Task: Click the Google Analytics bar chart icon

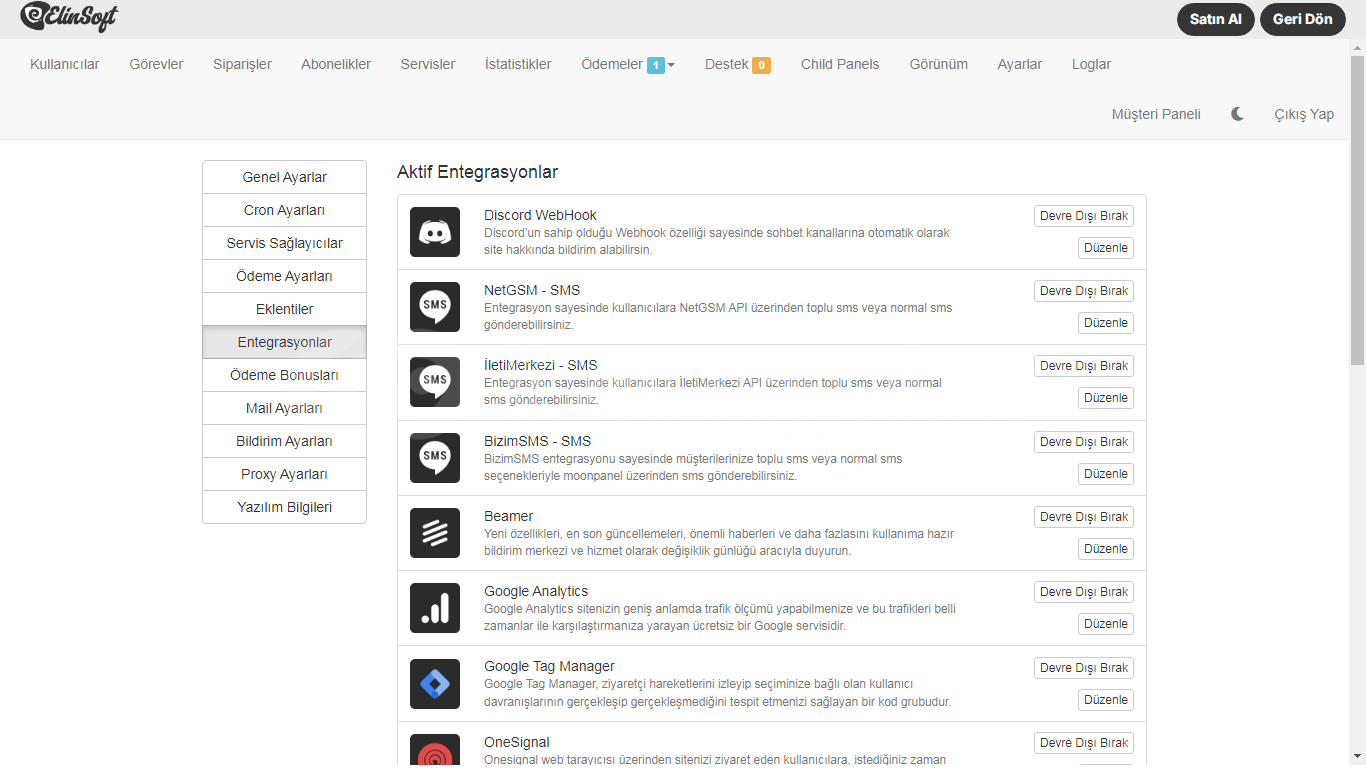Action: tap(435, 608)
